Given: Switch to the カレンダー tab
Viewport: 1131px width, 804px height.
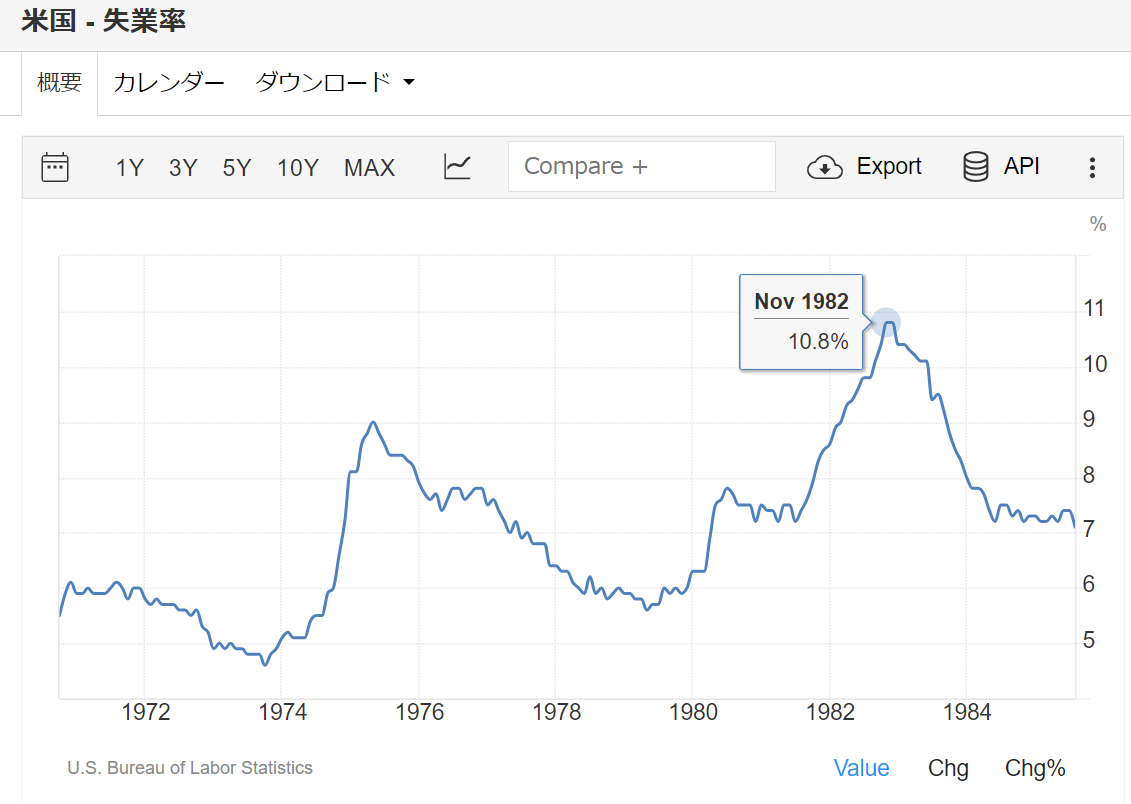Looking at the screenshot, I should tap(169, 83).
